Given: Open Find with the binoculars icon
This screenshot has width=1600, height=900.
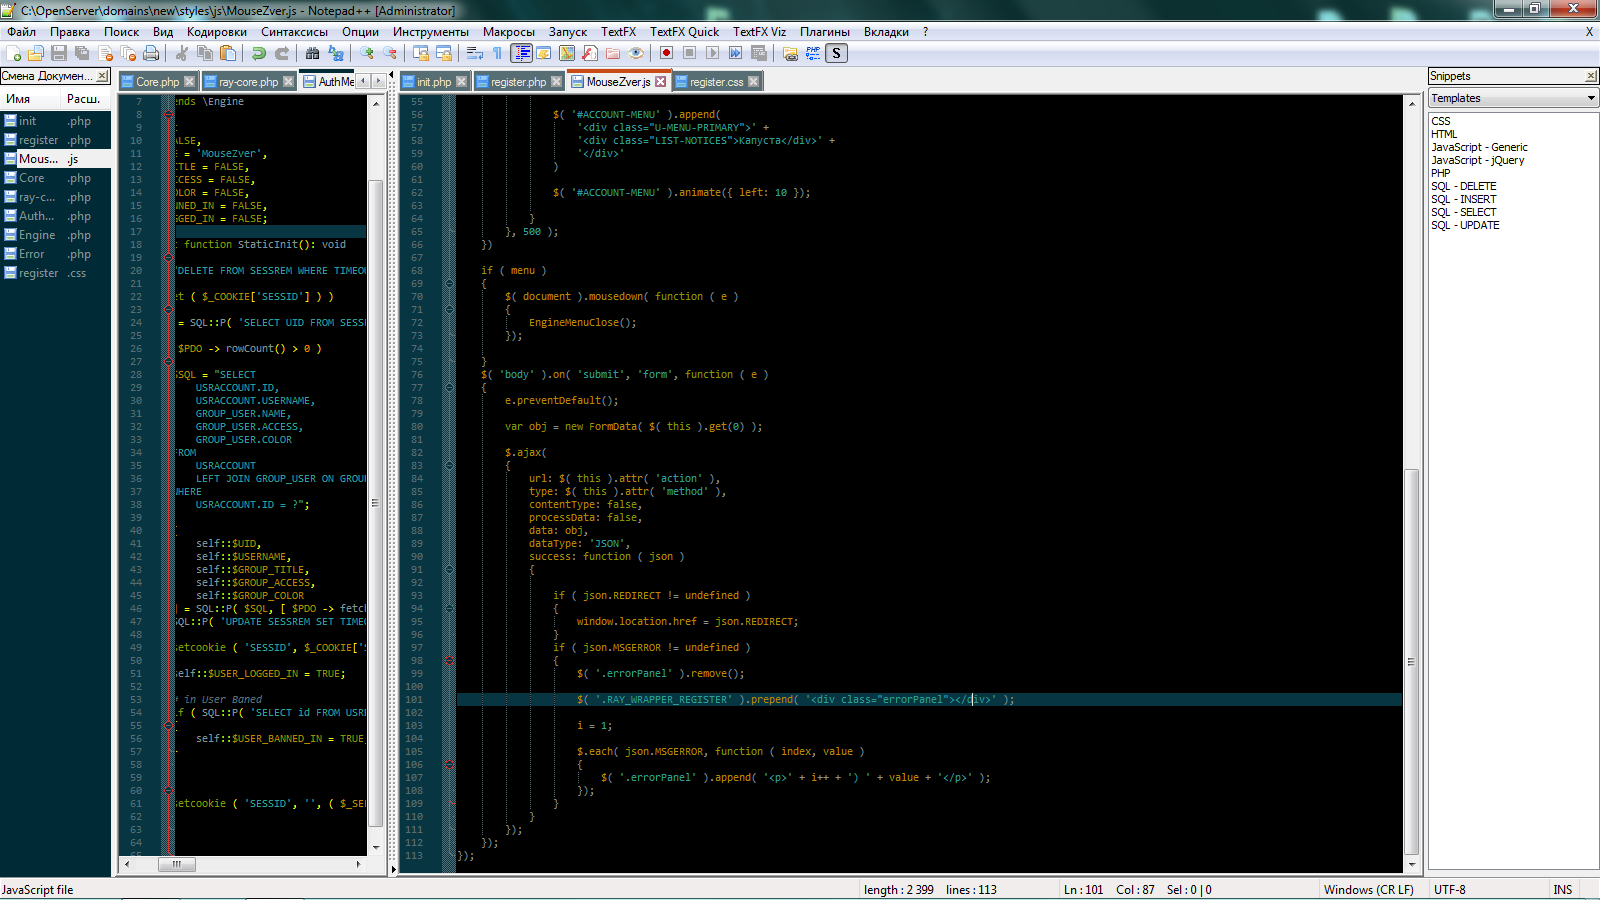Looking at the screenshot, I should pyautogui.click(x=313, y=53).
